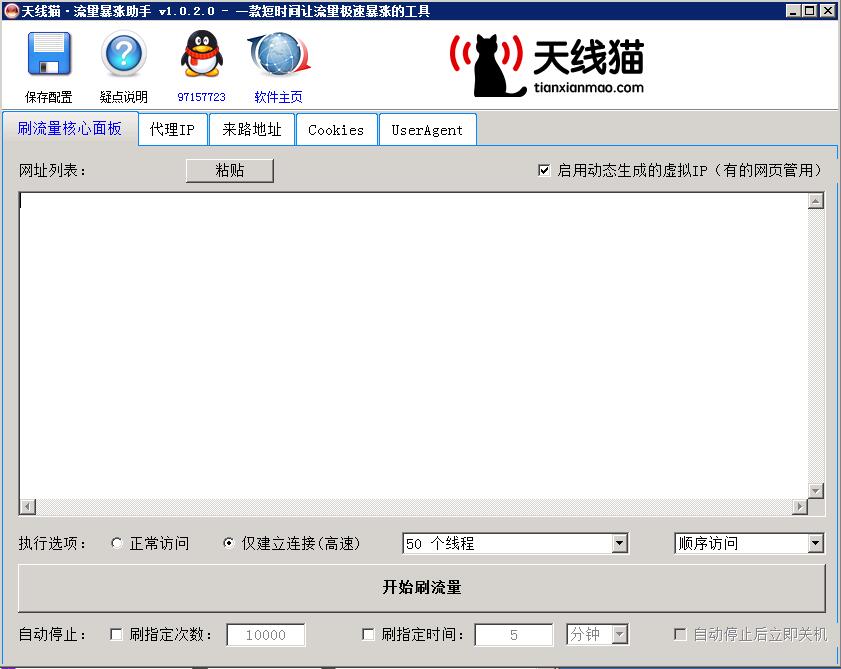This screenshot has width=841, height=669.
Task: Open the globe software homepage icon
Action: 279,54
